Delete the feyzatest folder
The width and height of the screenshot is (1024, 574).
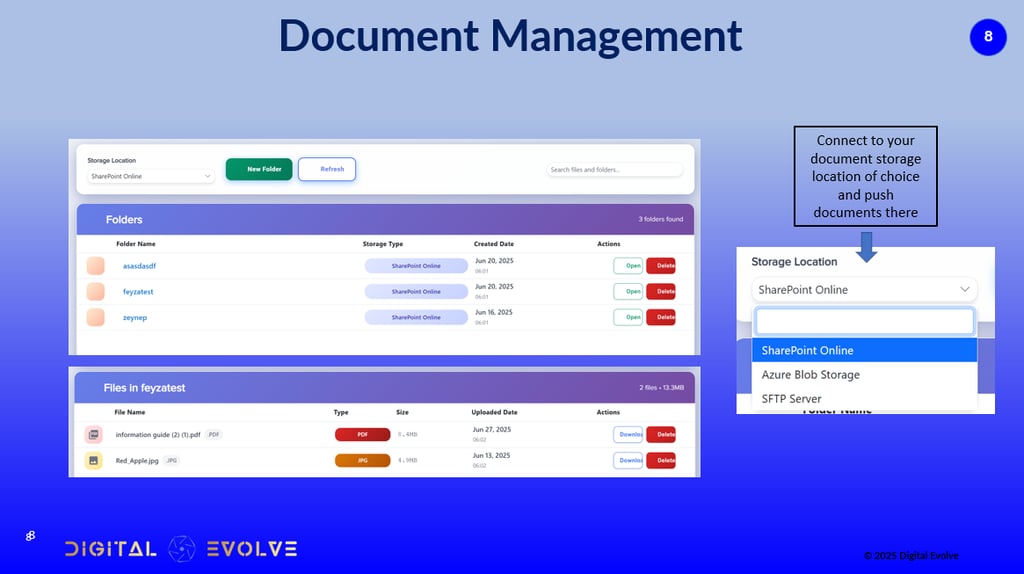[661, 291]
